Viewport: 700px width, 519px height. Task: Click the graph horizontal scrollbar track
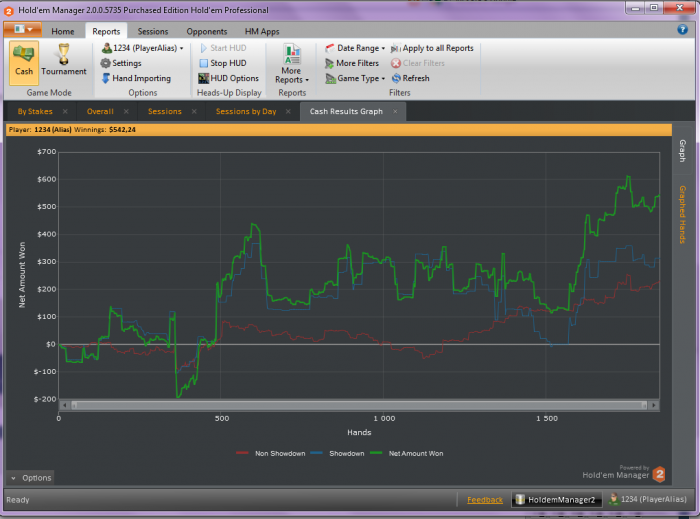point(359,405)
